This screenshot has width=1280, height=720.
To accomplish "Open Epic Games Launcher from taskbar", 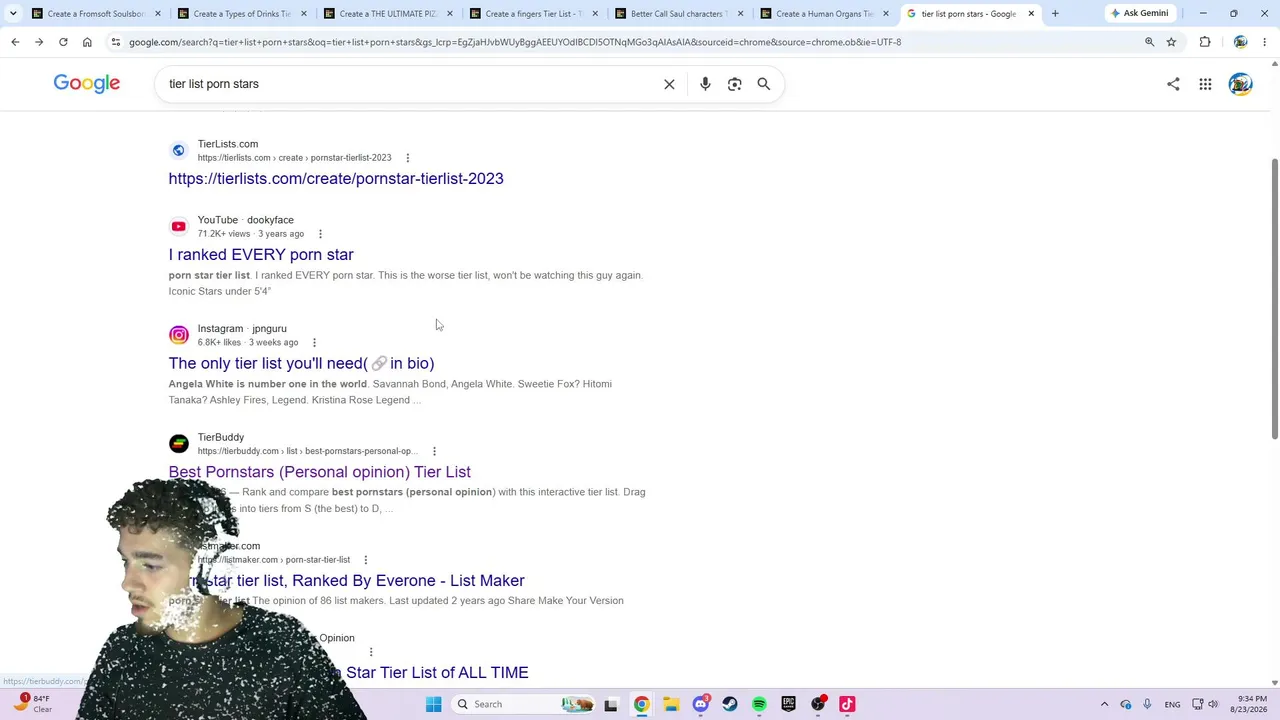I will [x=788, y=704].
